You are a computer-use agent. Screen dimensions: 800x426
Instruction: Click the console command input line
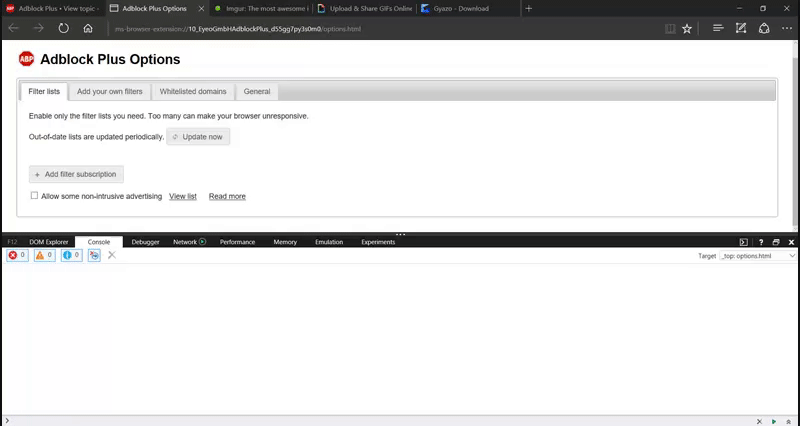[x=380, y=421]
